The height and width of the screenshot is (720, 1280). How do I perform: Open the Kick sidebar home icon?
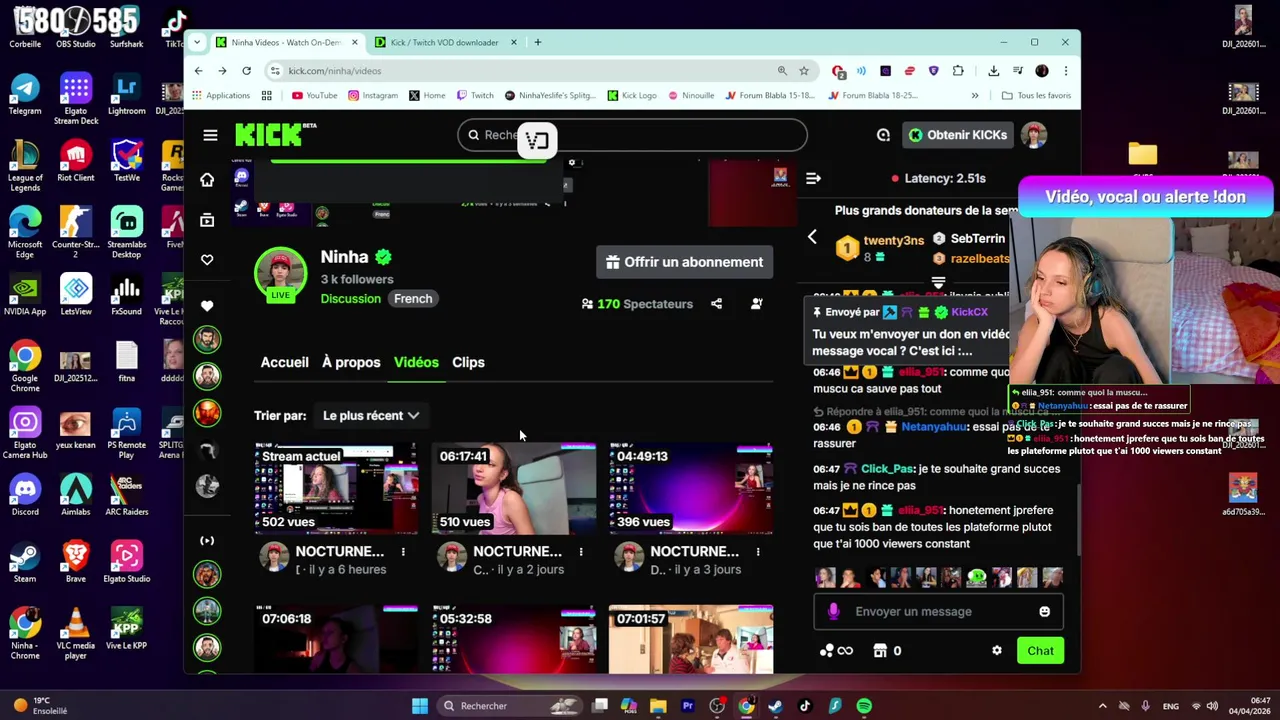click(207, 179)
